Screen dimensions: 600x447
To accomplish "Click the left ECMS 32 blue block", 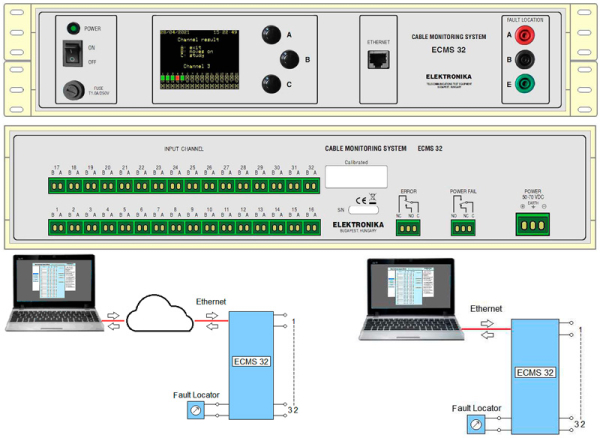I will pyautogui.click(x=250, y=358).
